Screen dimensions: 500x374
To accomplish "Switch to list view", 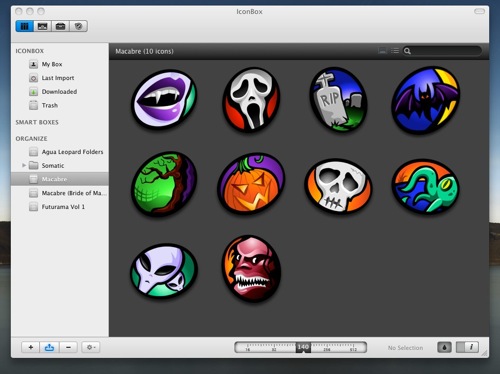I will [395, 51].
